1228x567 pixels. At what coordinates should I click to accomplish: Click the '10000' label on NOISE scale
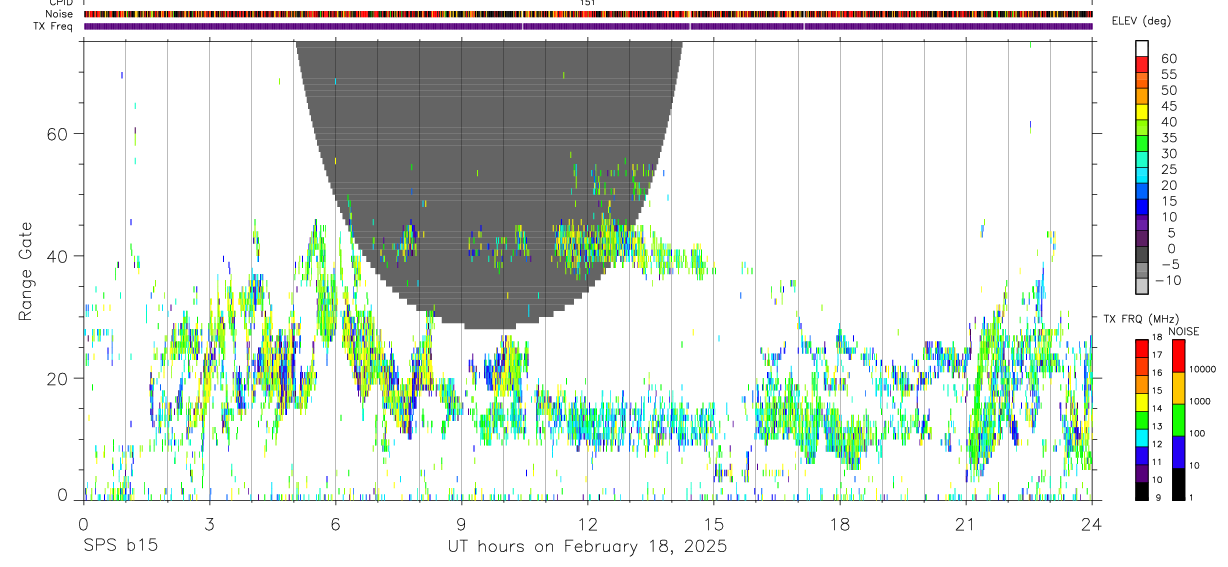coord(1201,370)
